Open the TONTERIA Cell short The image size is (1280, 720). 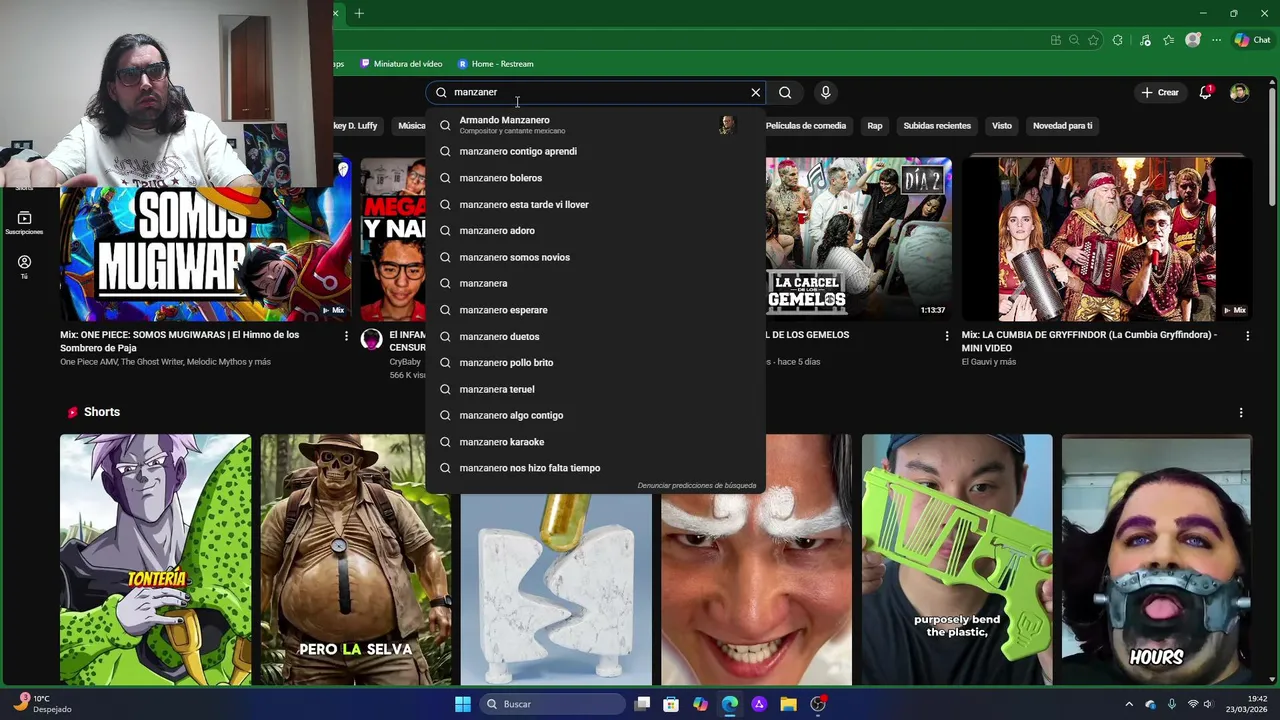tap(155, 559)
